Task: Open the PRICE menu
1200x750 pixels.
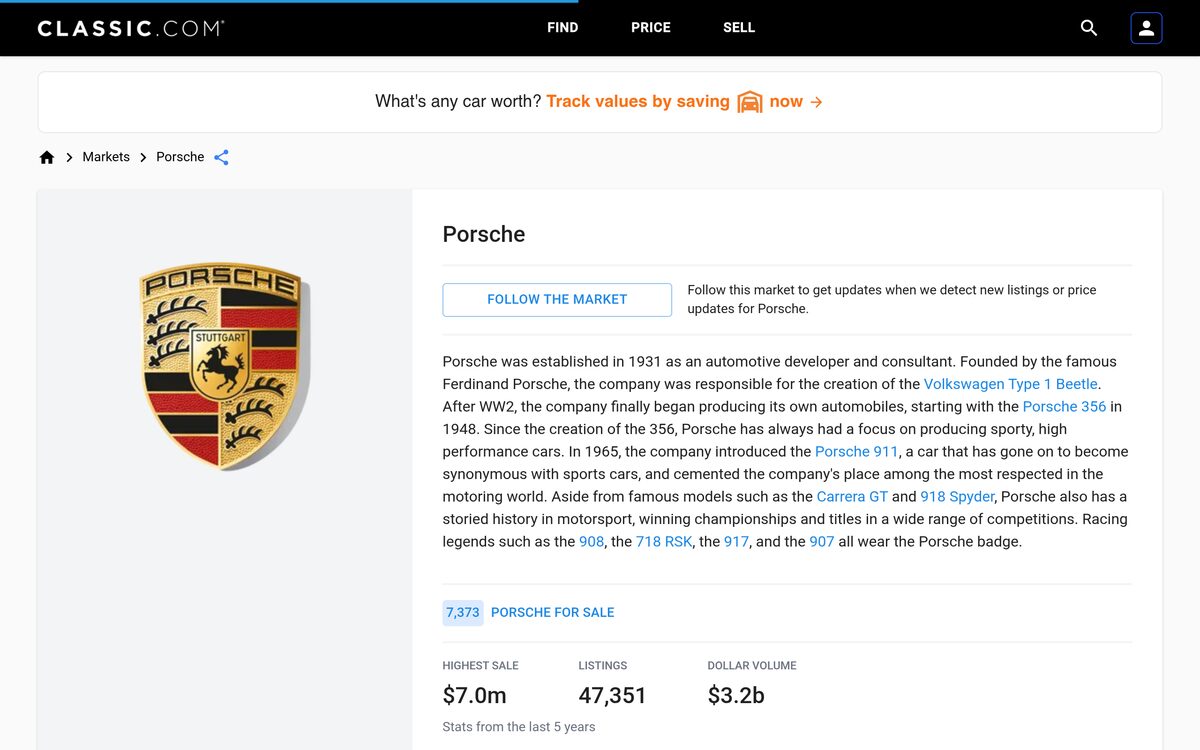Action: (x=651, y=28)
